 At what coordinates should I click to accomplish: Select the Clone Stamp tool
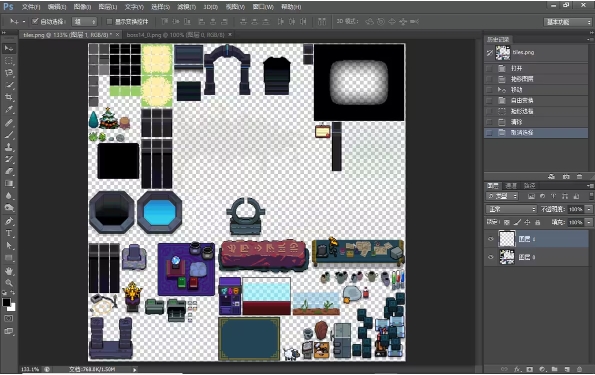(x=9, y=147)
